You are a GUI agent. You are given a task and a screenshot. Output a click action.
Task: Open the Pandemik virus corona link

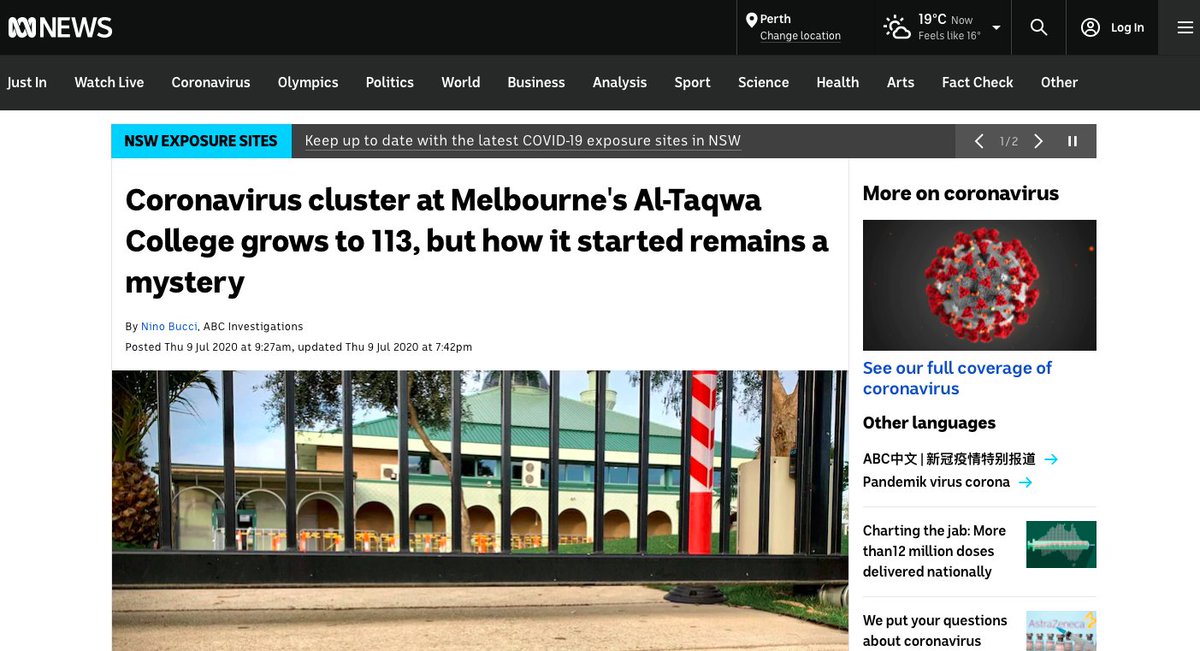pyautogui.click(x=936, y=482)
